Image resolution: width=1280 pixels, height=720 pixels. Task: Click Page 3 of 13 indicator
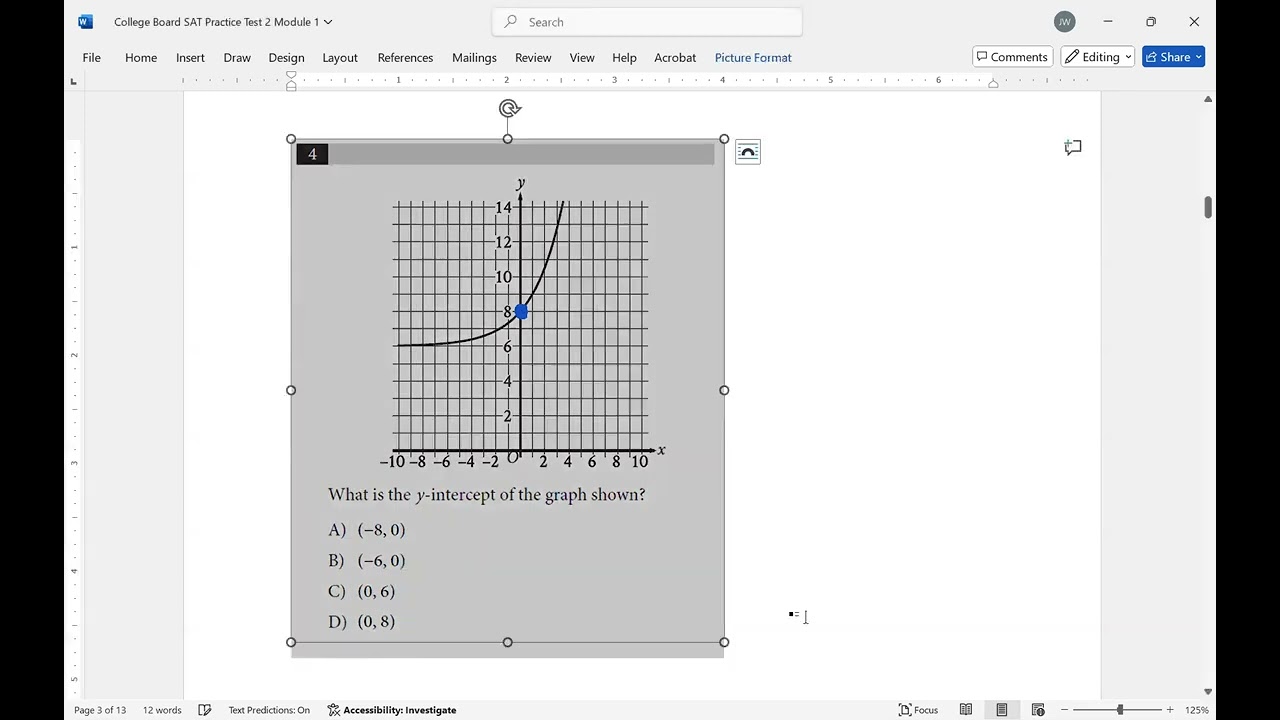[100, 710]
